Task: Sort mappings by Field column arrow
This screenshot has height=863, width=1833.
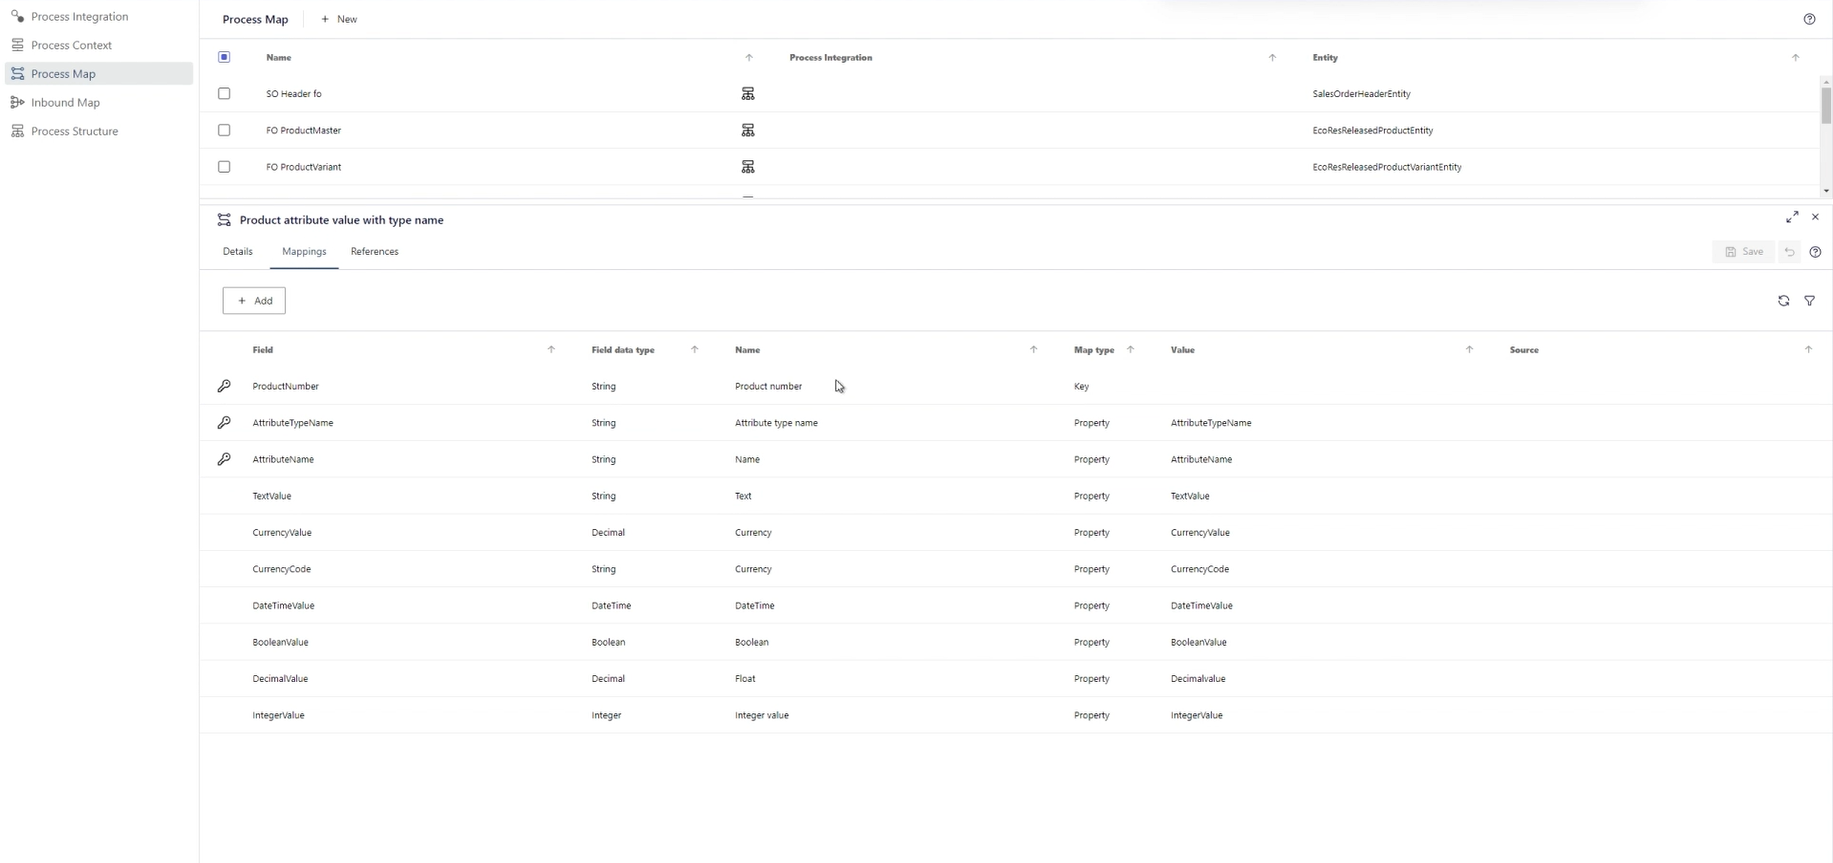Action: [551, 350]
